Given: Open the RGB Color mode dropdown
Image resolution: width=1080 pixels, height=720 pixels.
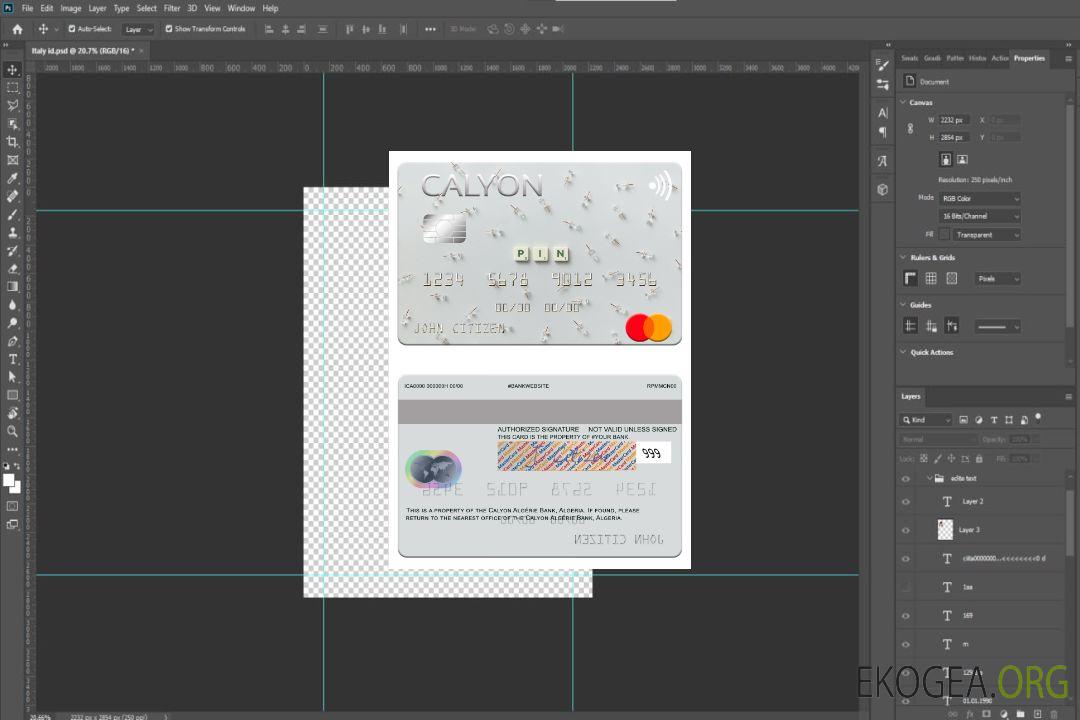Looking at the screenshot, I should [979, 198].
